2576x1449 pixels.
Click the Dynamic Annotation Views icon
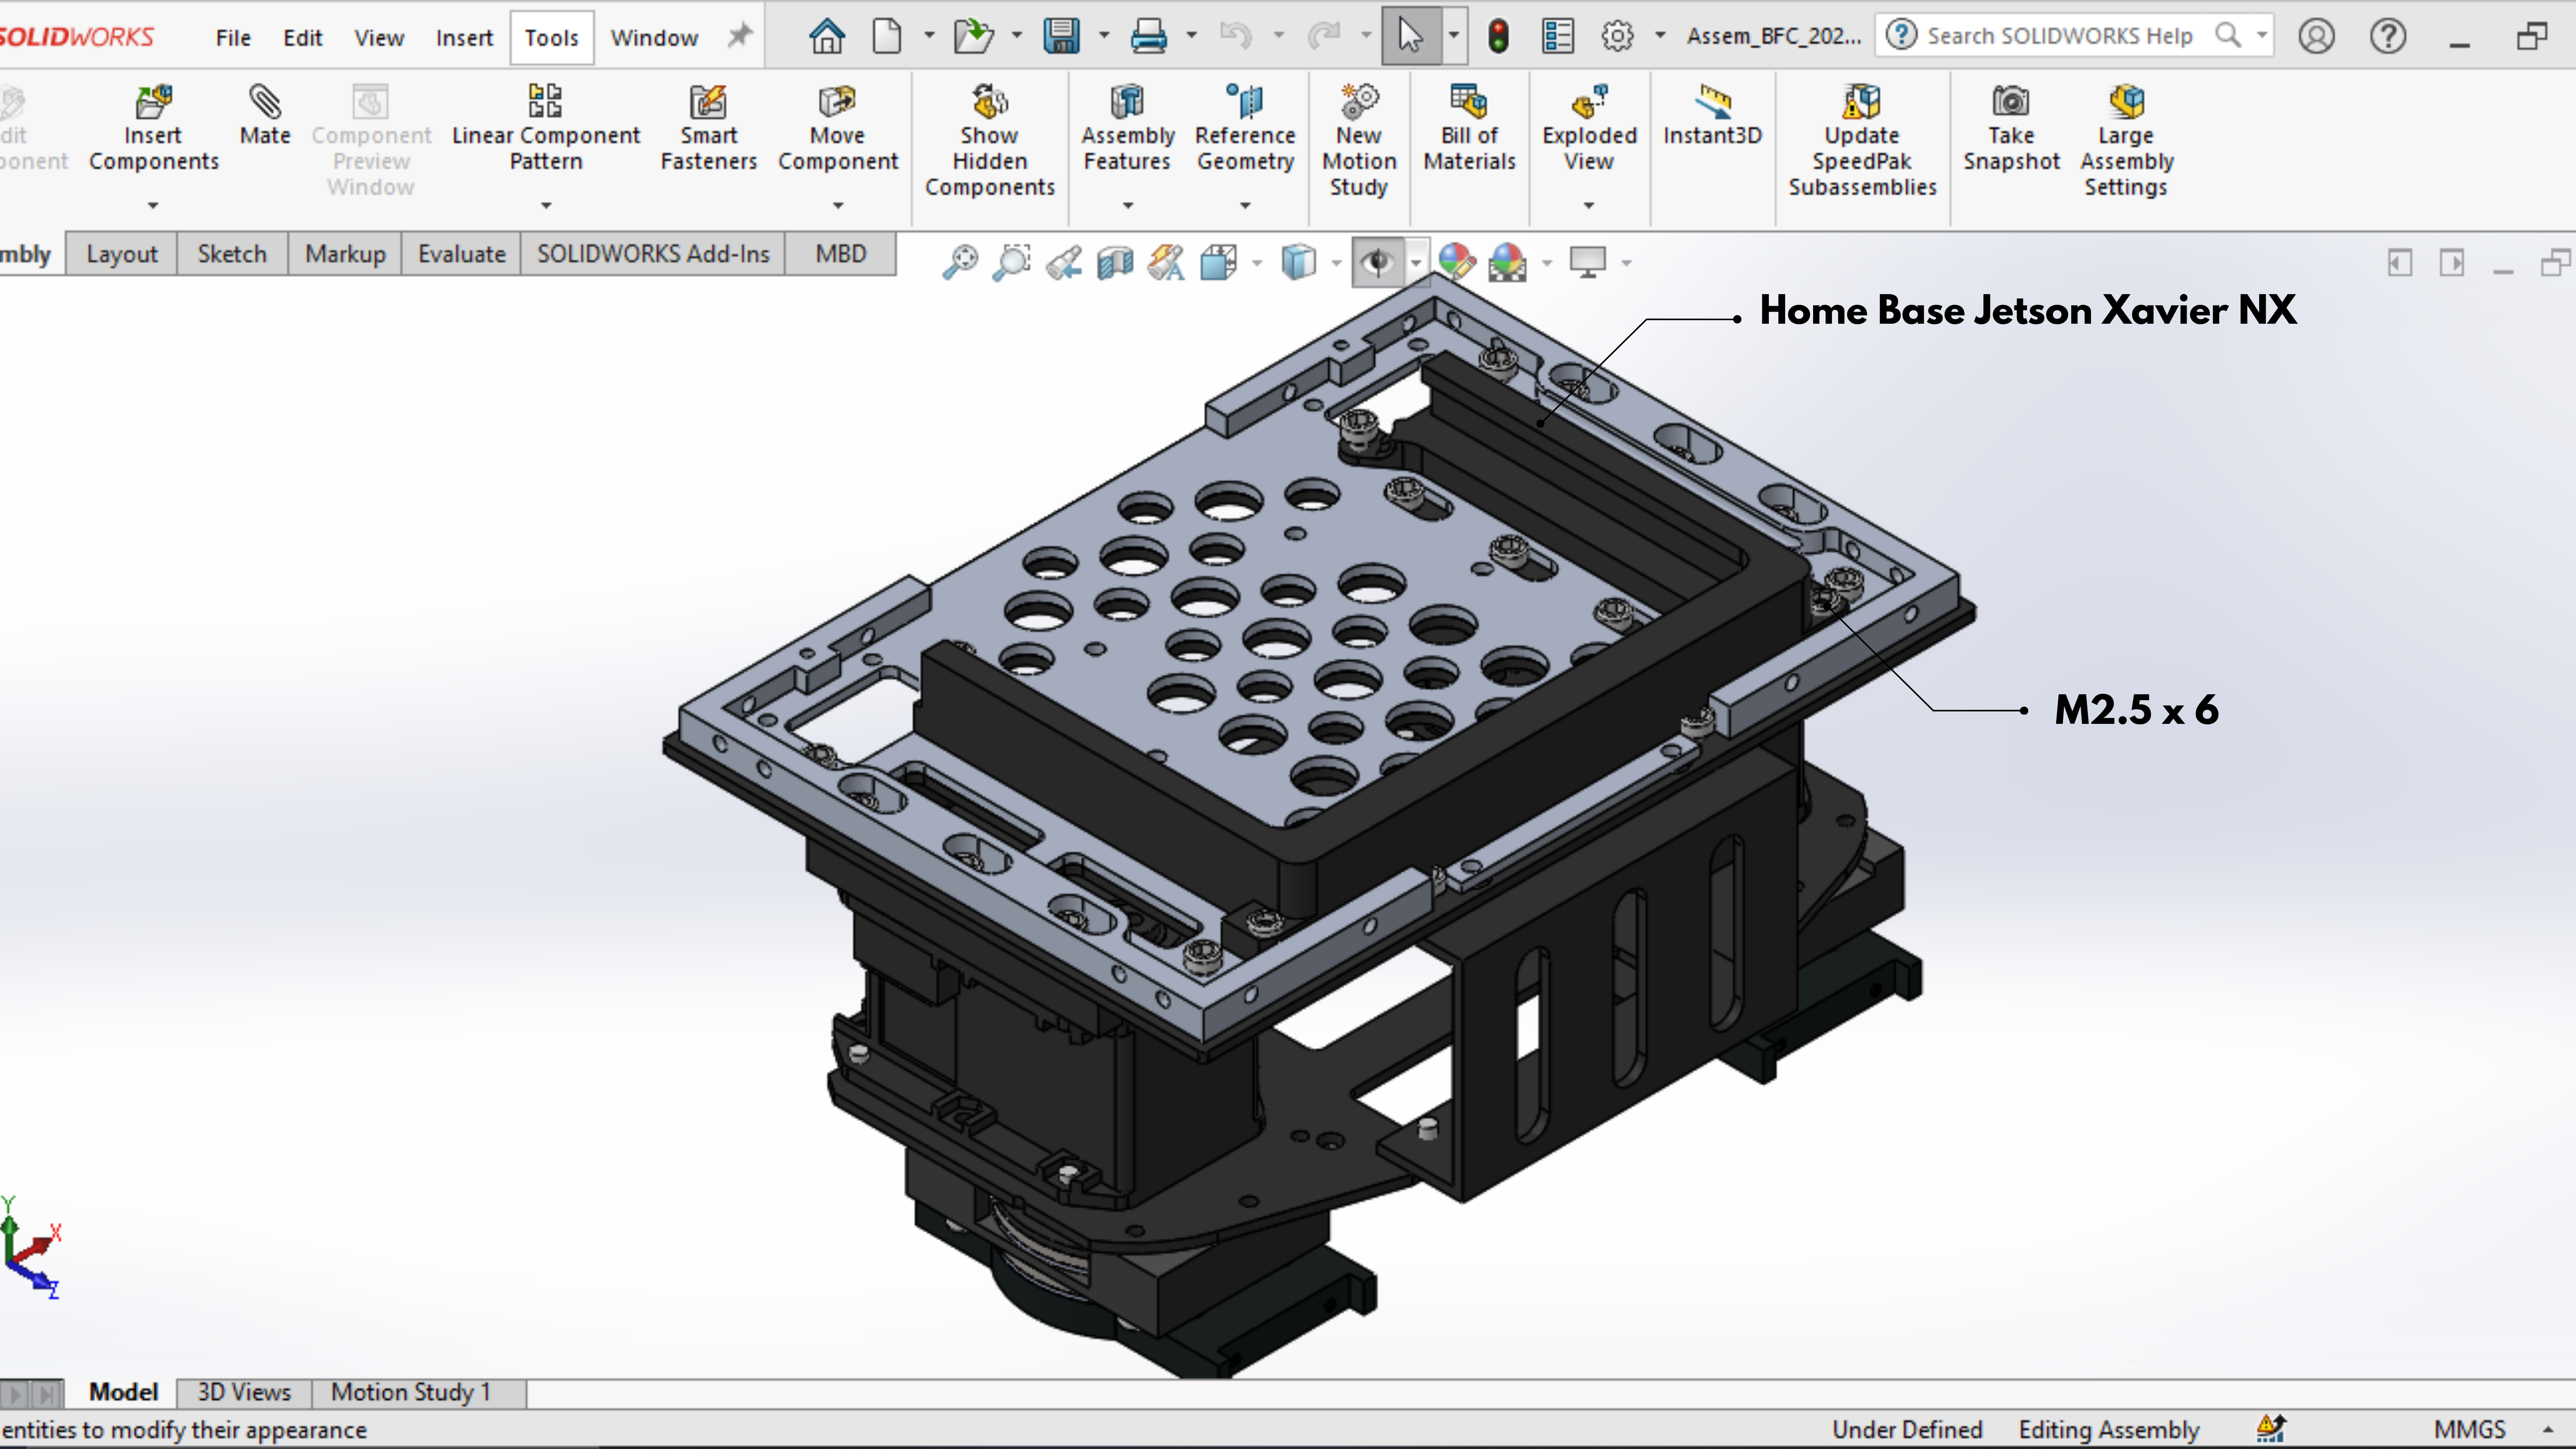[x=1166, y=263]
